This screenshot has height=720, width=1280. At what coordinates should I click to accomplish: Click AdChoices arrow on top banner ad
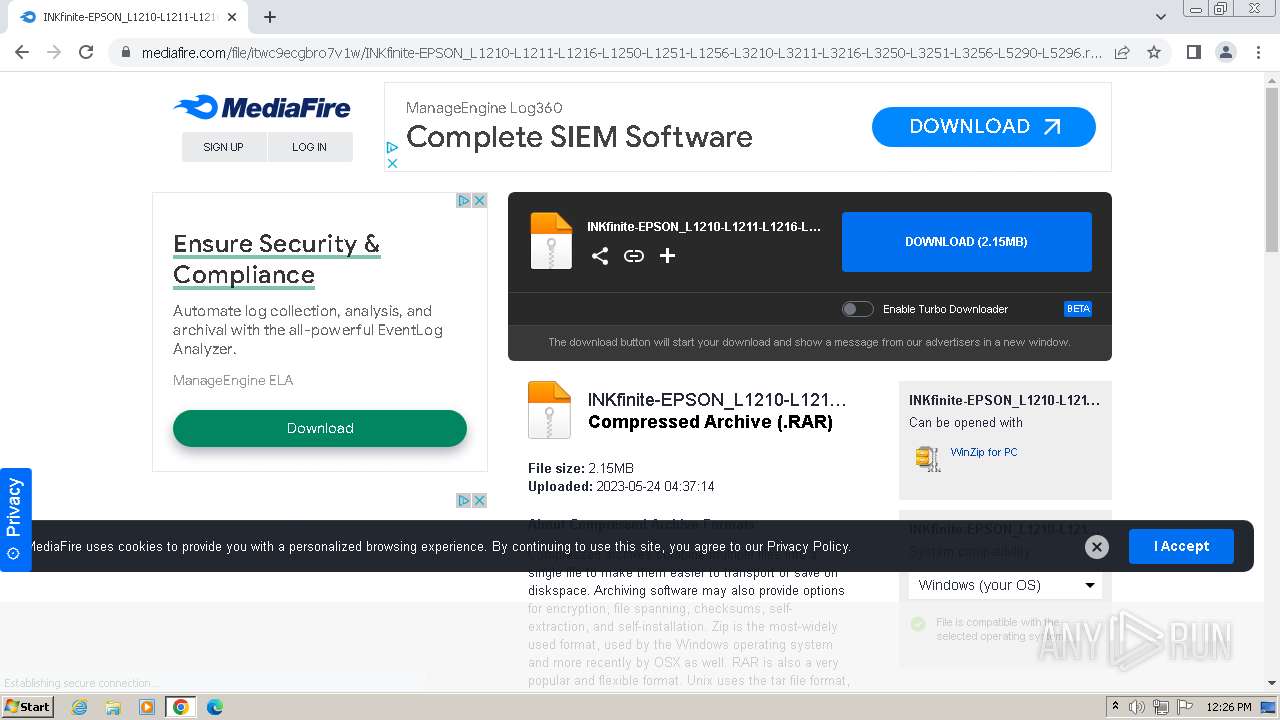click(x=392, y=148)
